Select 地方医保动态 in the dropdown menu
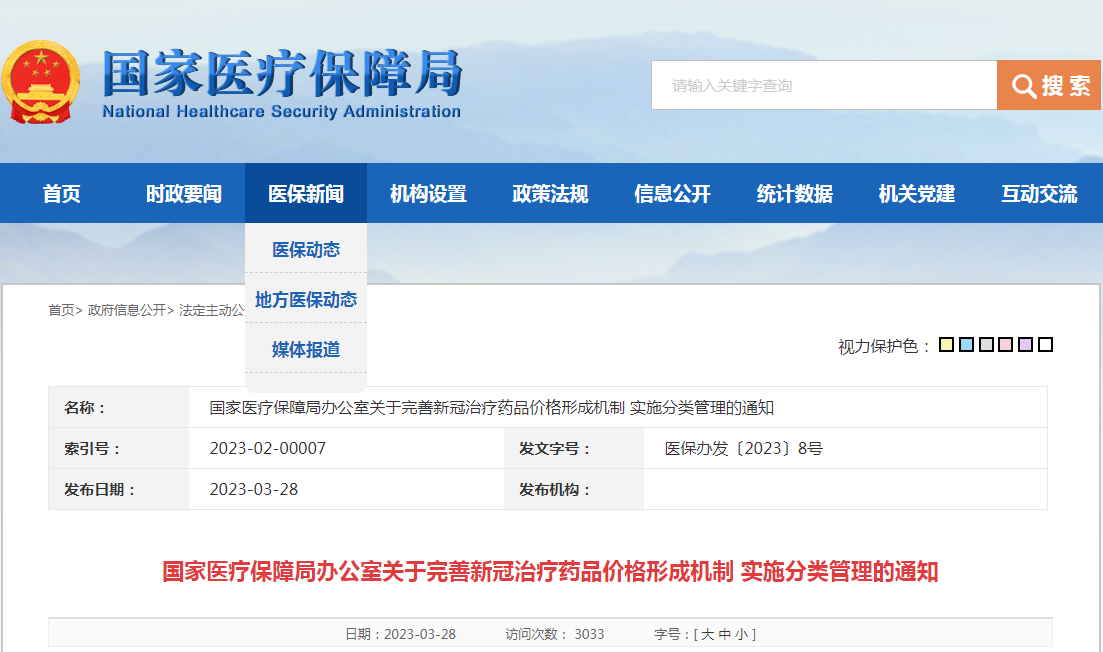The width and height of the screenshot is (1103, 652). coord(306,300)
